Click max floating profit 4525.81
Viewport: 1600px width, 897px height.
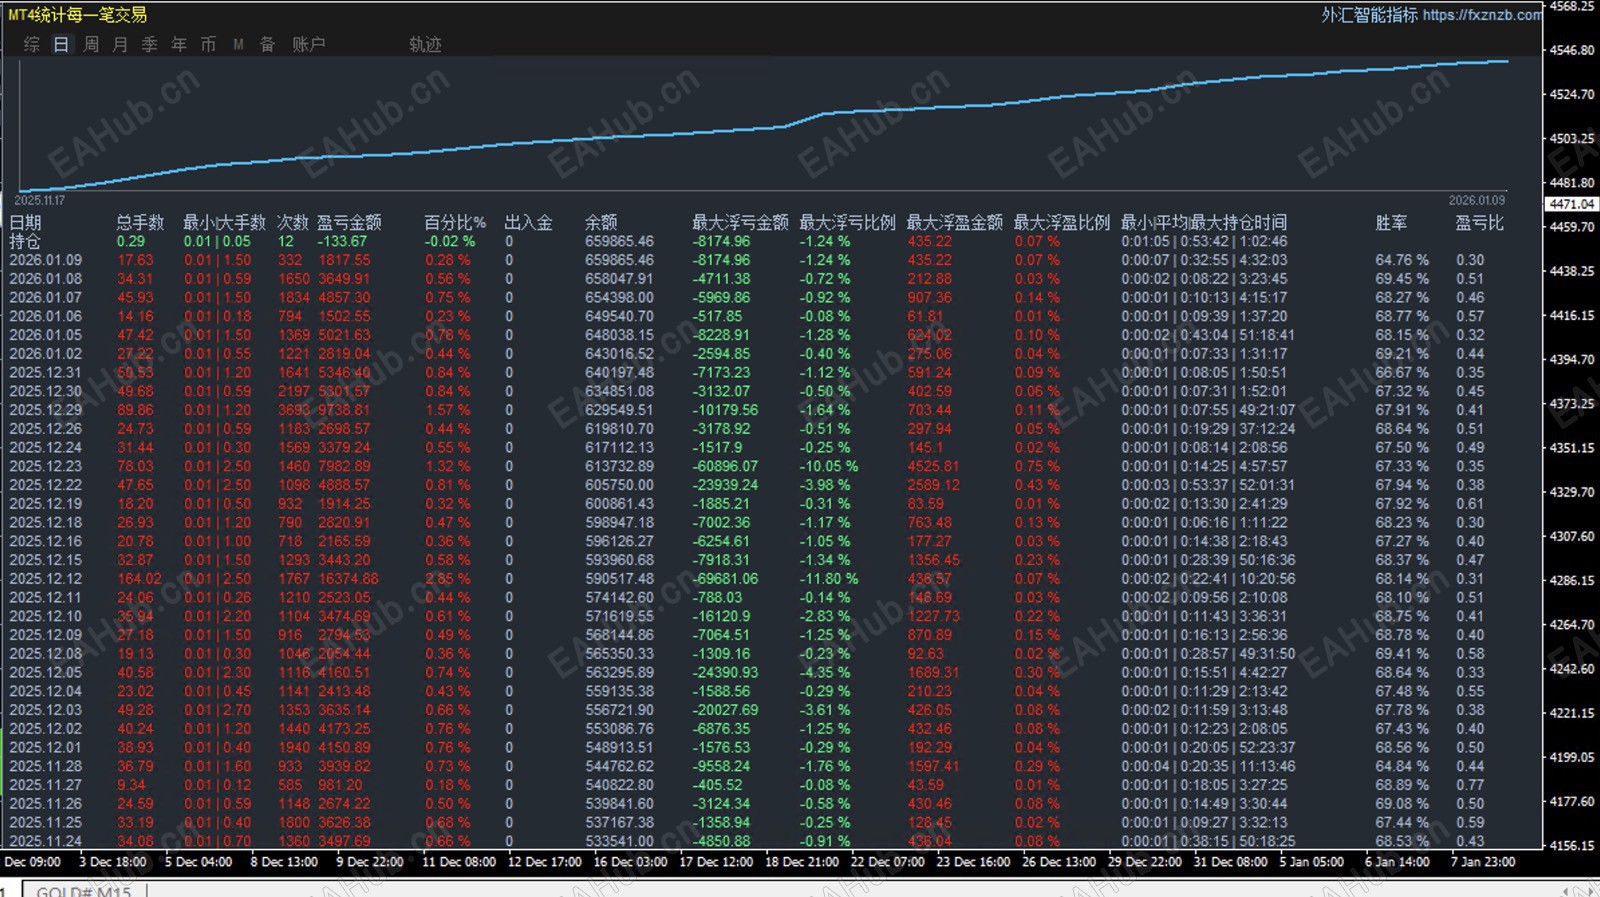point(933,466)
